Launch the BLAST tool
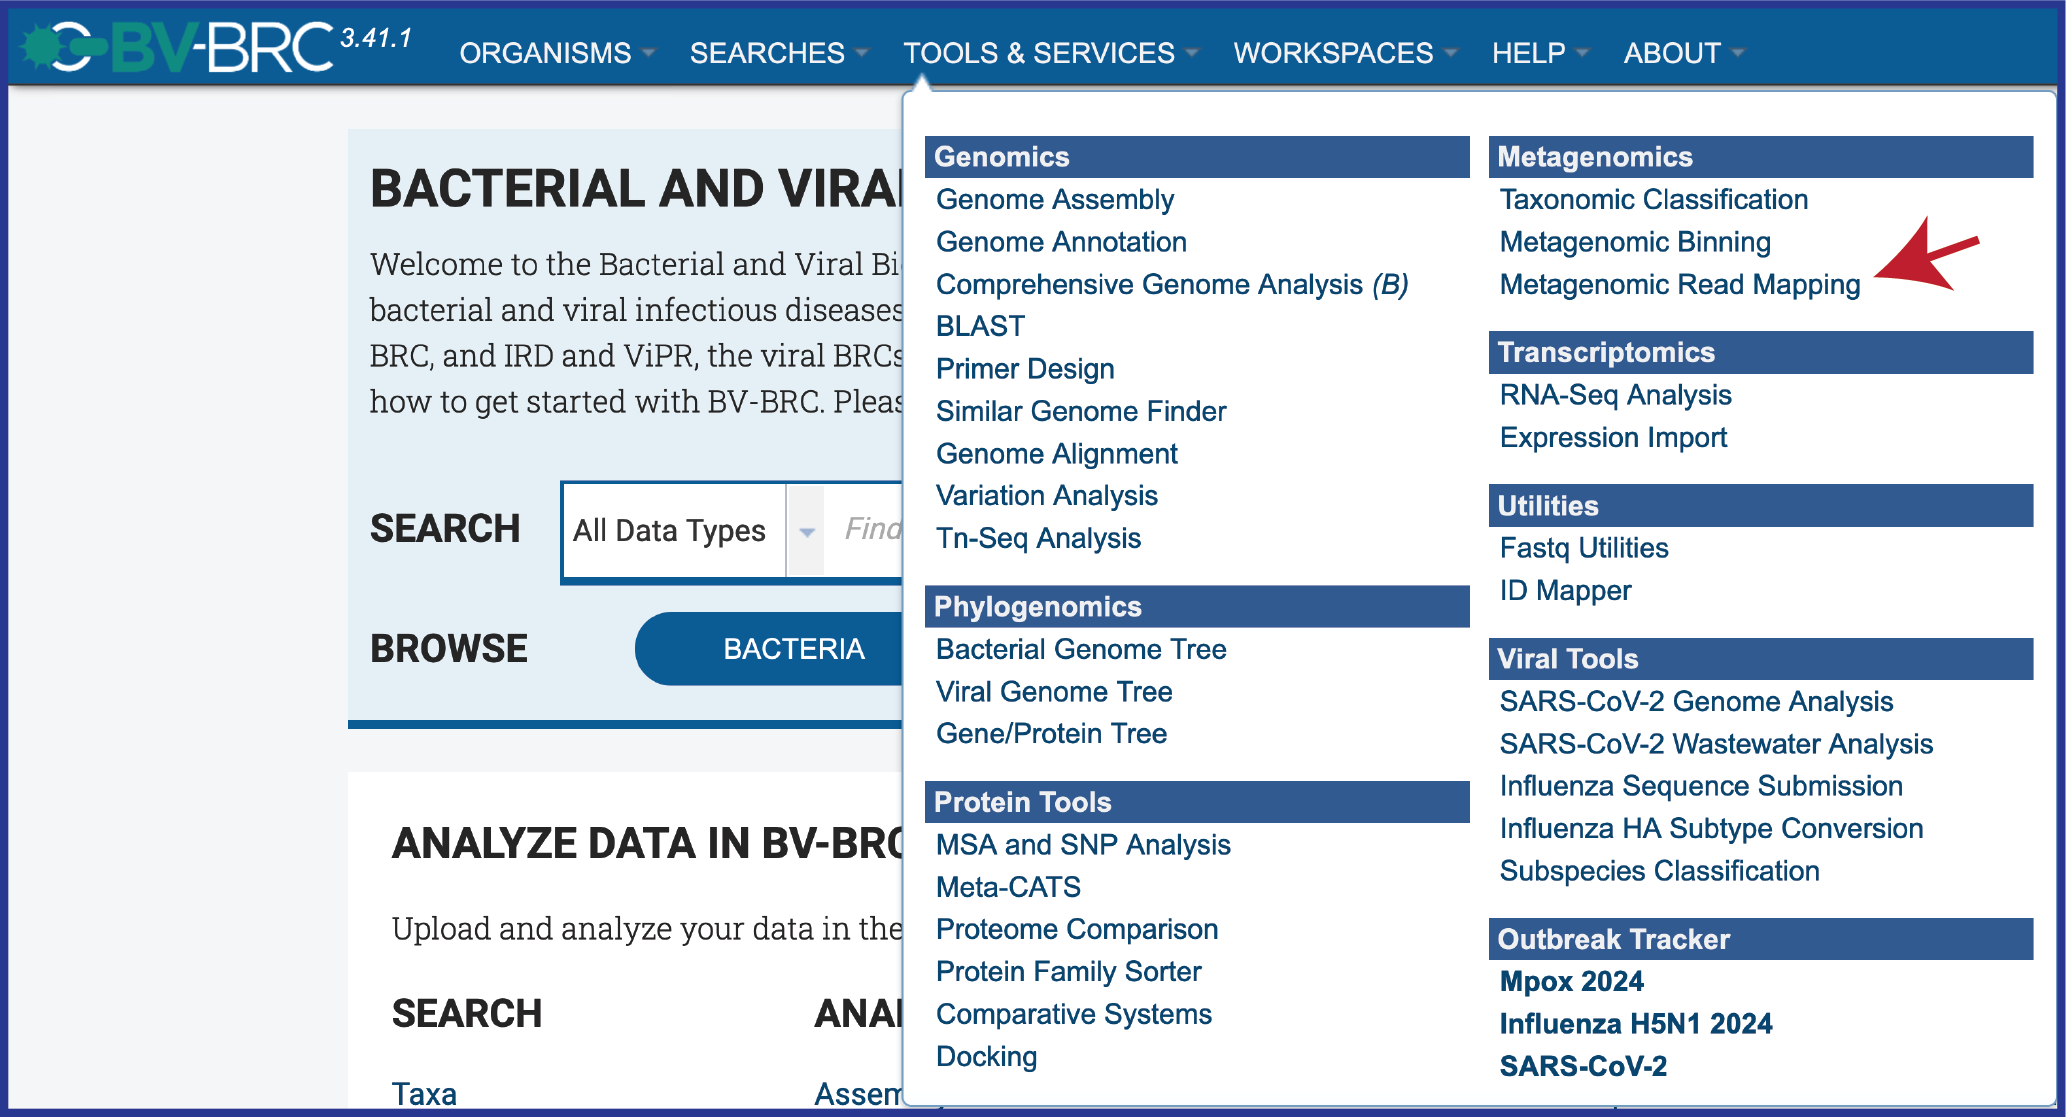 (980, 327)
